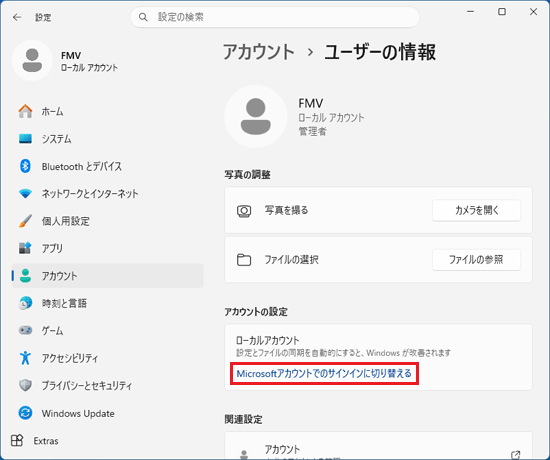Click the back arrow icon
Image resolution: width=550 pixels, height=460 pixels.
[x=17, y=17]
